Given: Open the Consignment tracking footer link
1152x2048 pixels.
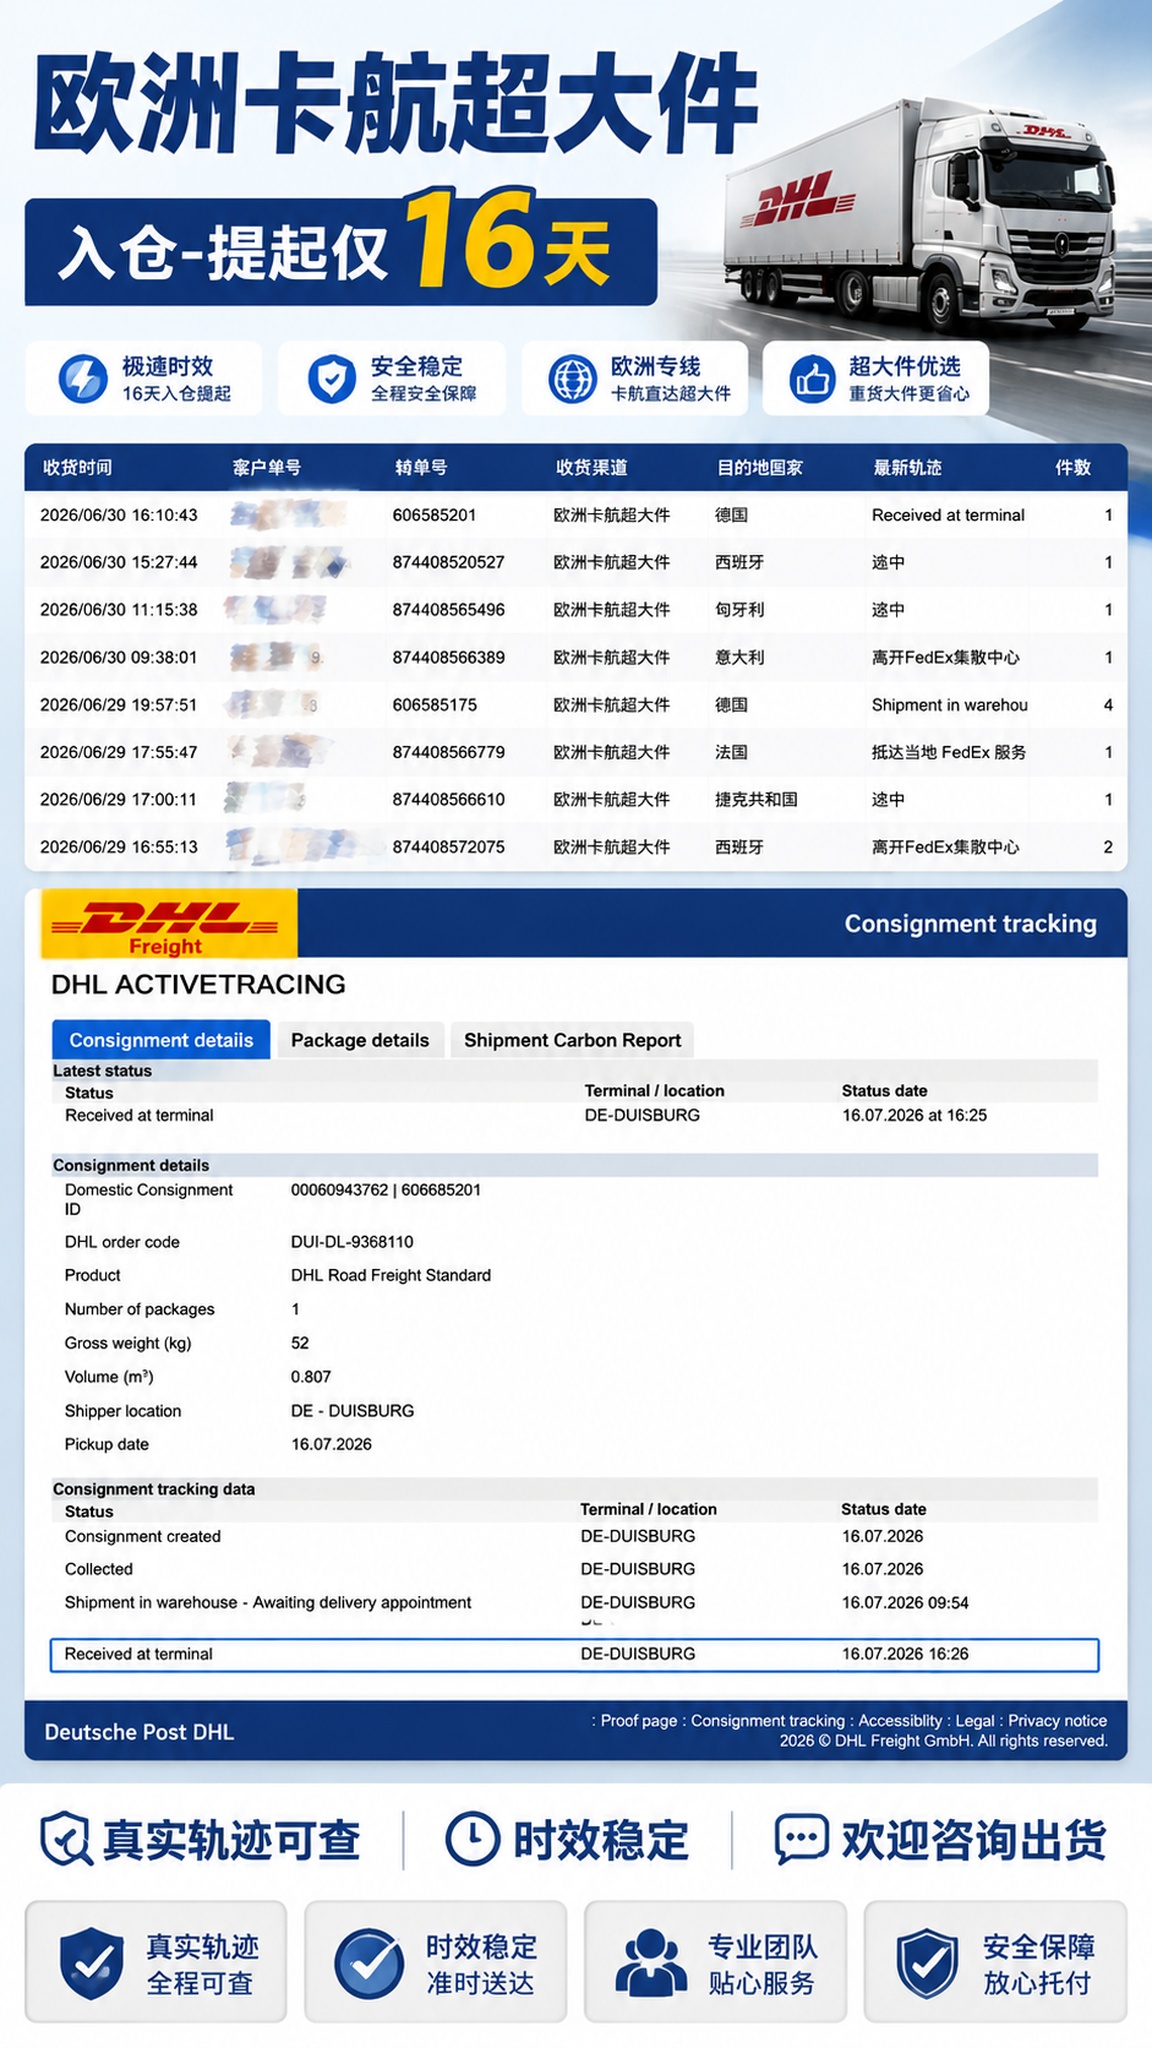Looking at the screenshot, I should [768, 1720].
